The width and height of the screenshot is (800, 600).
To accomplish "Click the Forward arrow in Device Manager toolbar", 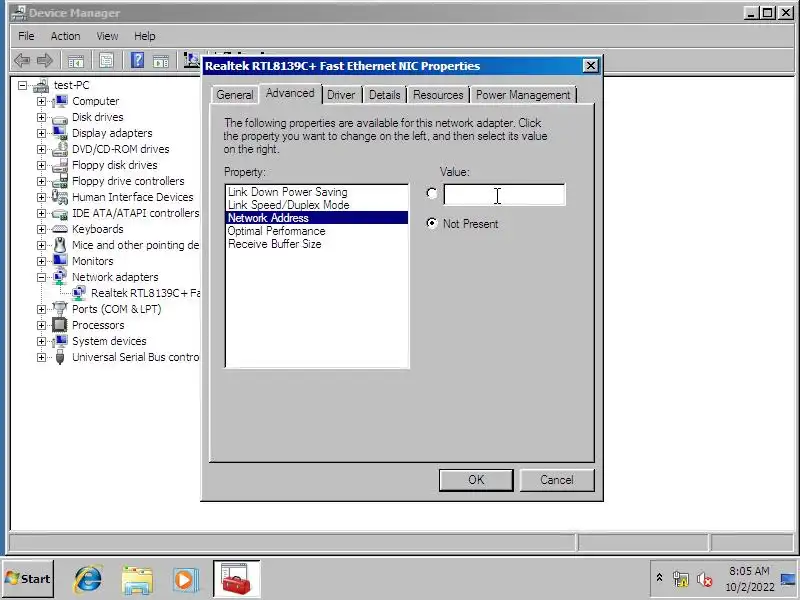I will 45,61.
